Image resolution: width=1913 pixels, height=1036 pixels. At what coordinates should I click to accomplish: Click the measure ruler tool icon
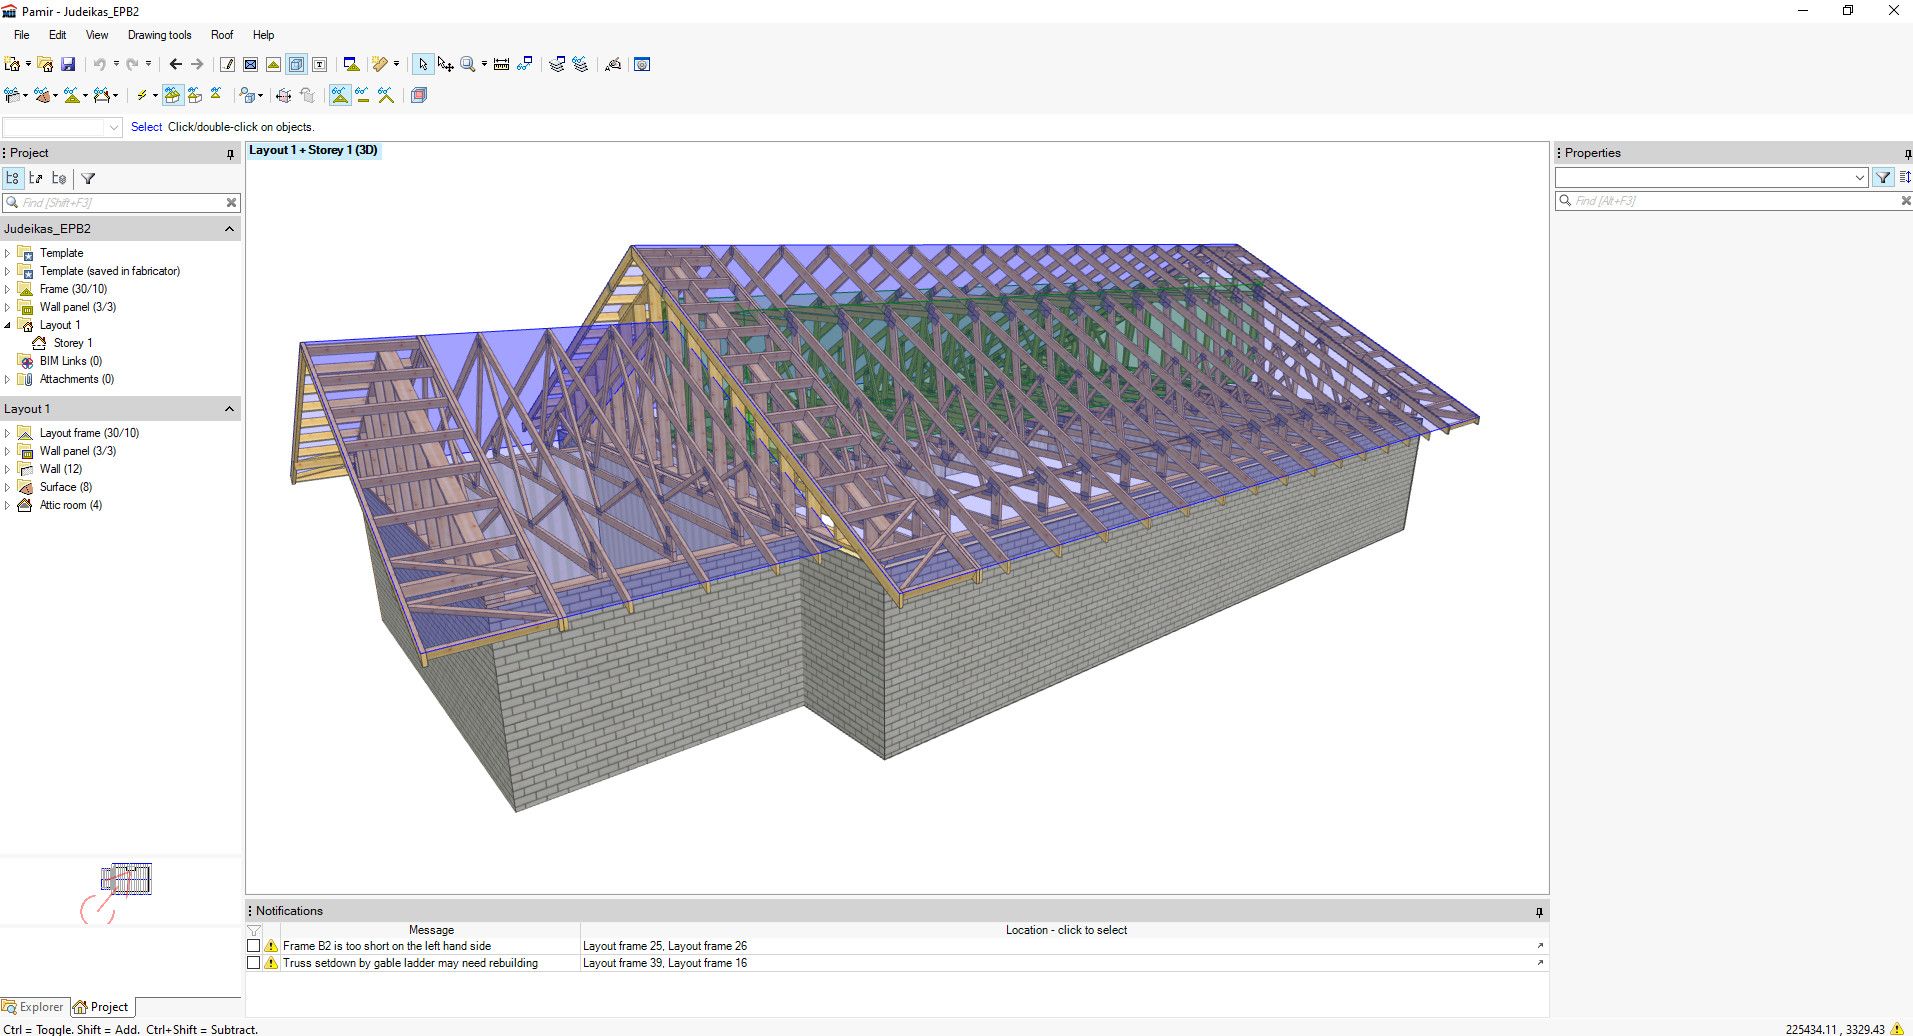pyautogui.click(x=501, y=64)
